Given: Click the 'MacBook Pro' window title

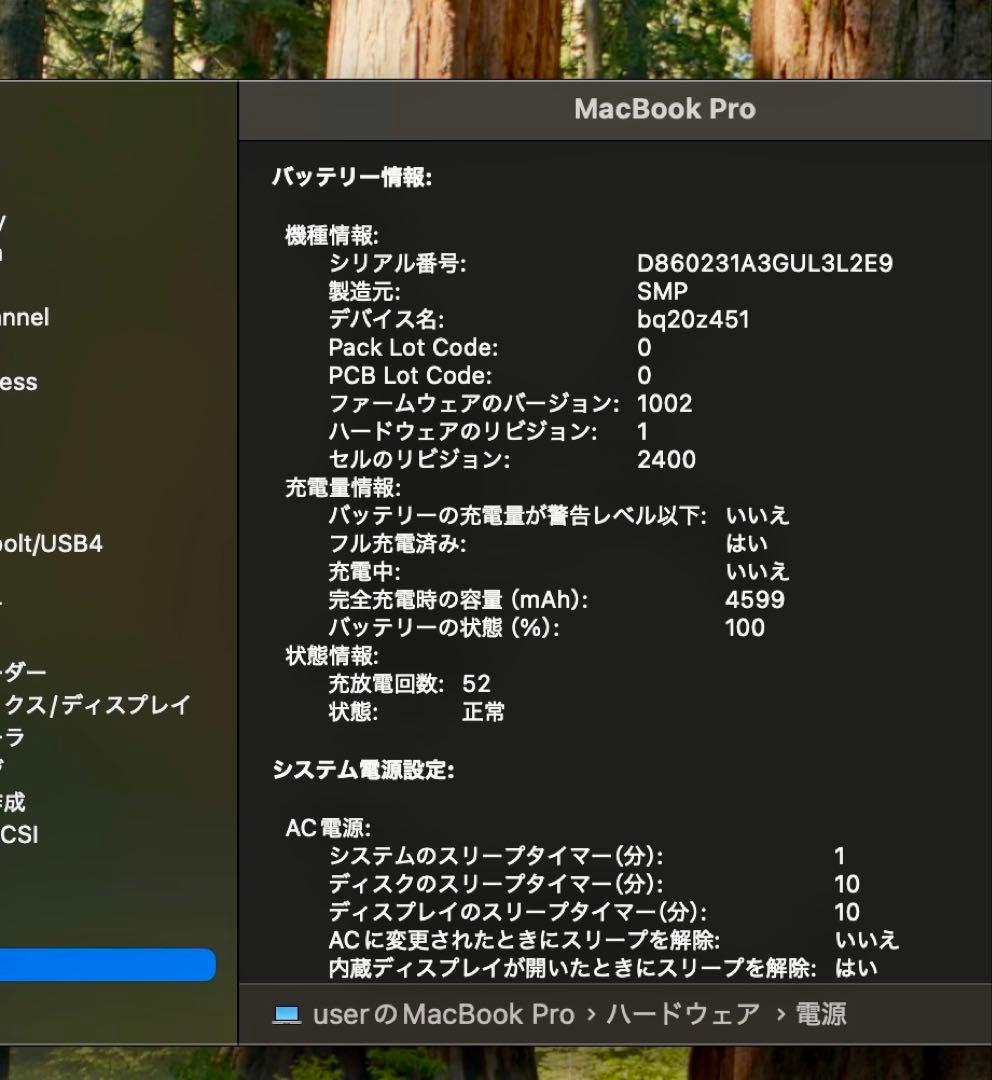Looking at the screenshot, I should click(x=665, y=109).
